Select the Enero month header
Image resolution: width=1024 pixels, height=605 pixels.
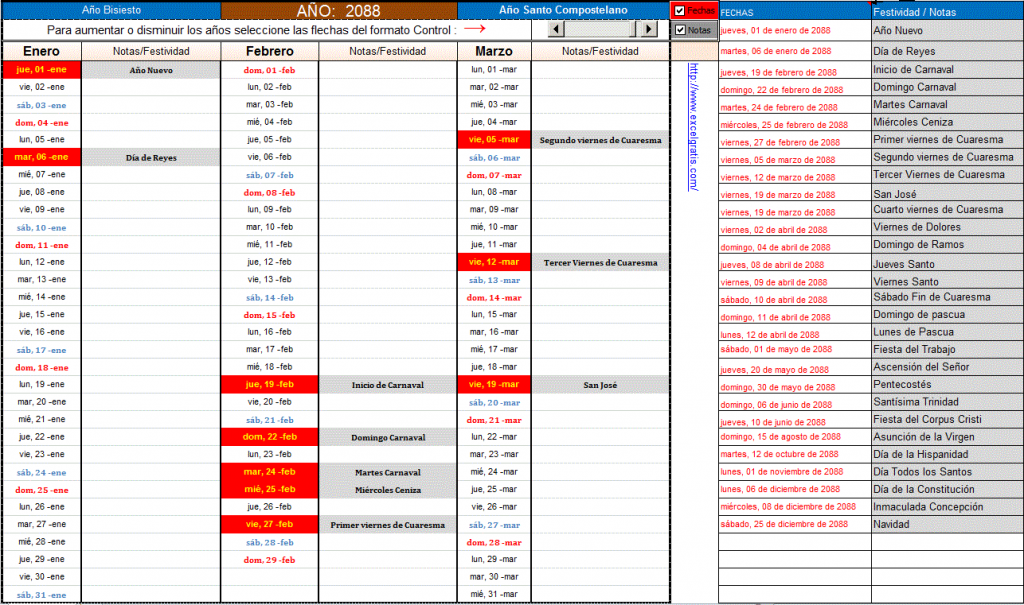pyautogui.click(x=42, y=51)
